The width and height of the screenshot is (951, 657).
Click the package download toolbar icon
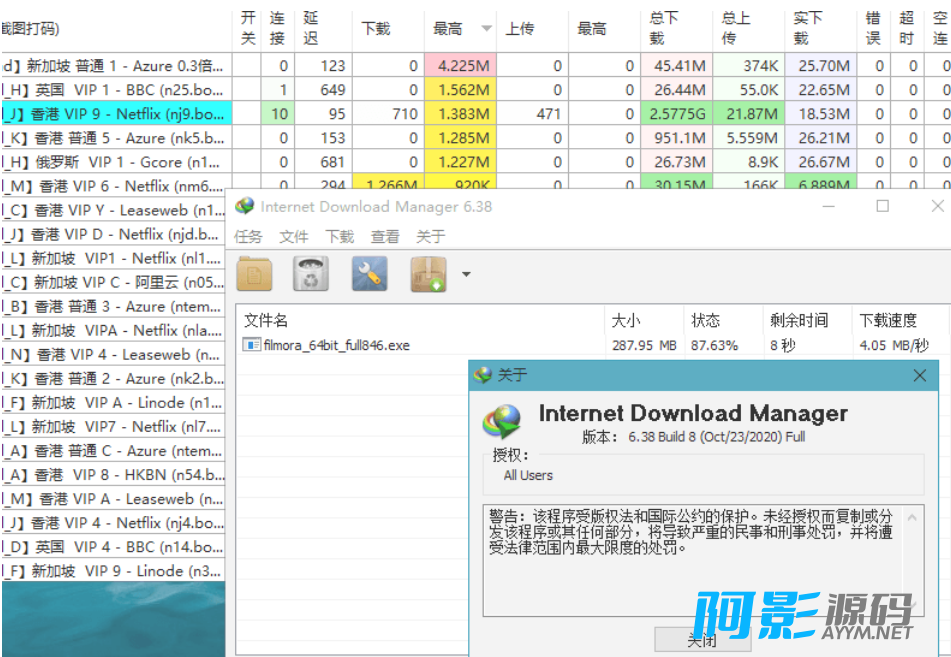(429, 274)
